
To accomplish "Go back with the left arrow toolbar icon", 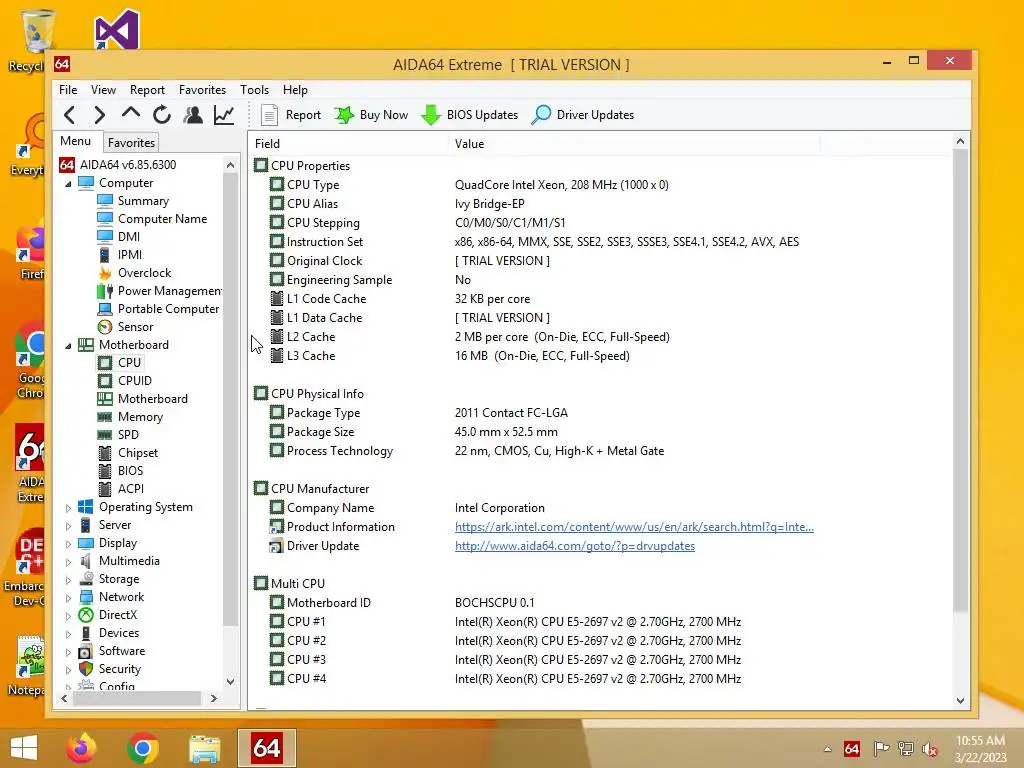I will tap(69, 115).
